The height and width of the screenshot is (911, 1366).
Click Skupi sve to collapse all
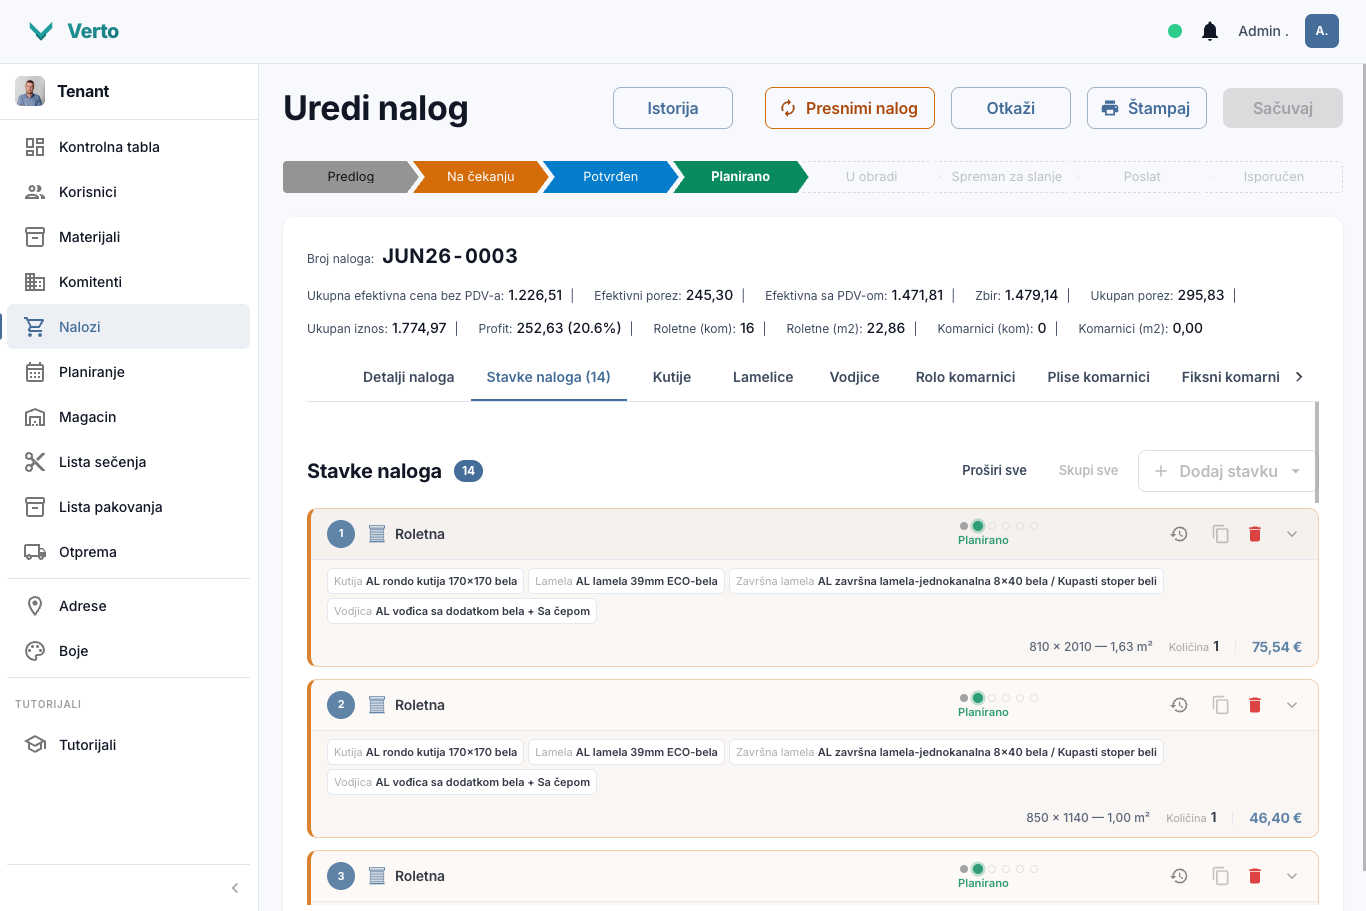point(1088,470)
